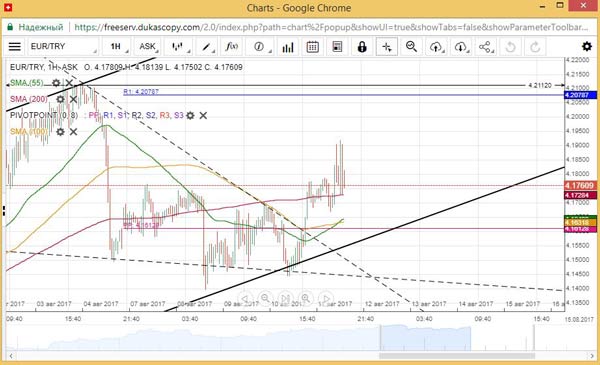Click the chart zoom-in overlay button
Screen dimensions: 600x365
(305, 299)
